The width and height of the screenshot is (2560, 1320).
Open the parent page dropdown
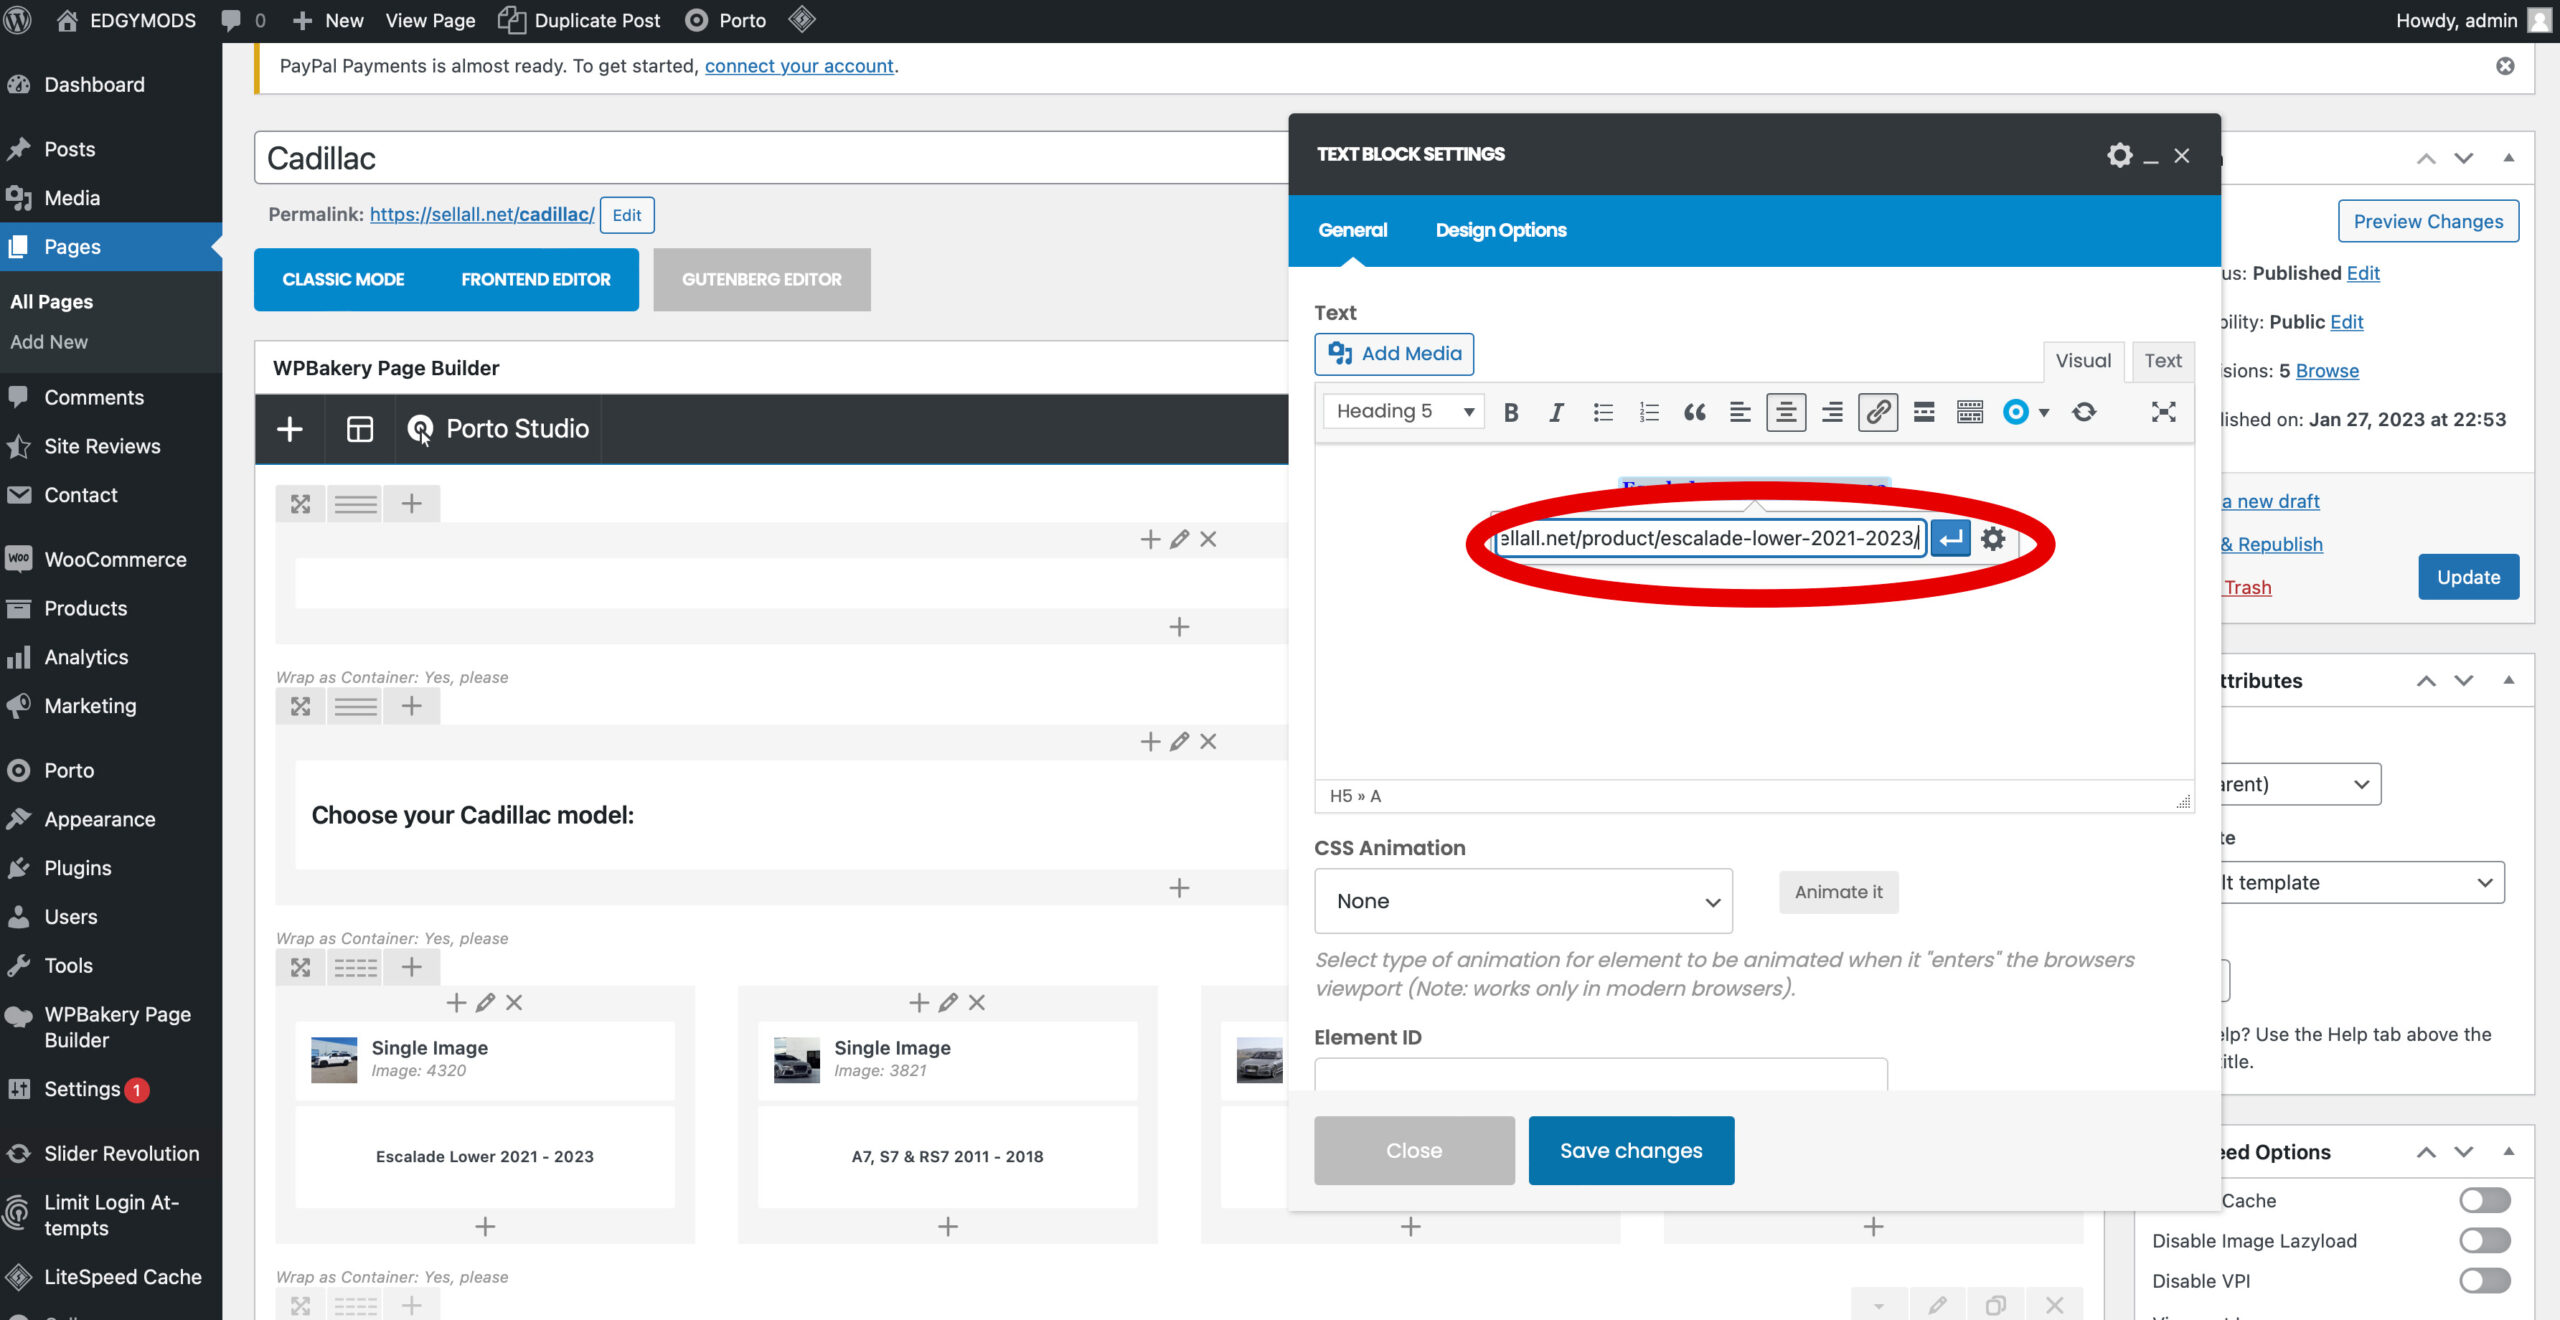[2300, 784]
